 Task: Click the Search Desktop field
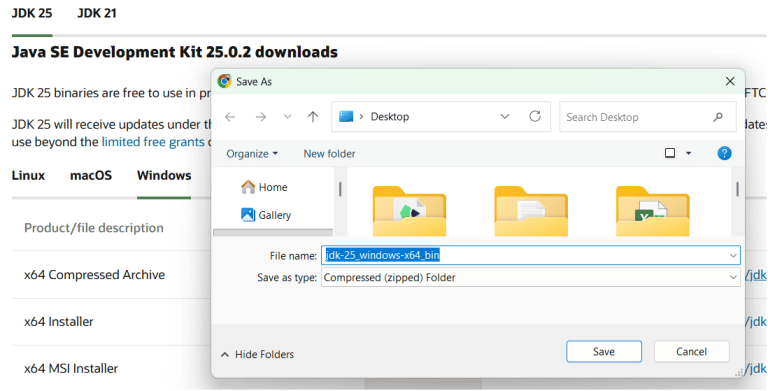coord(648,117)
